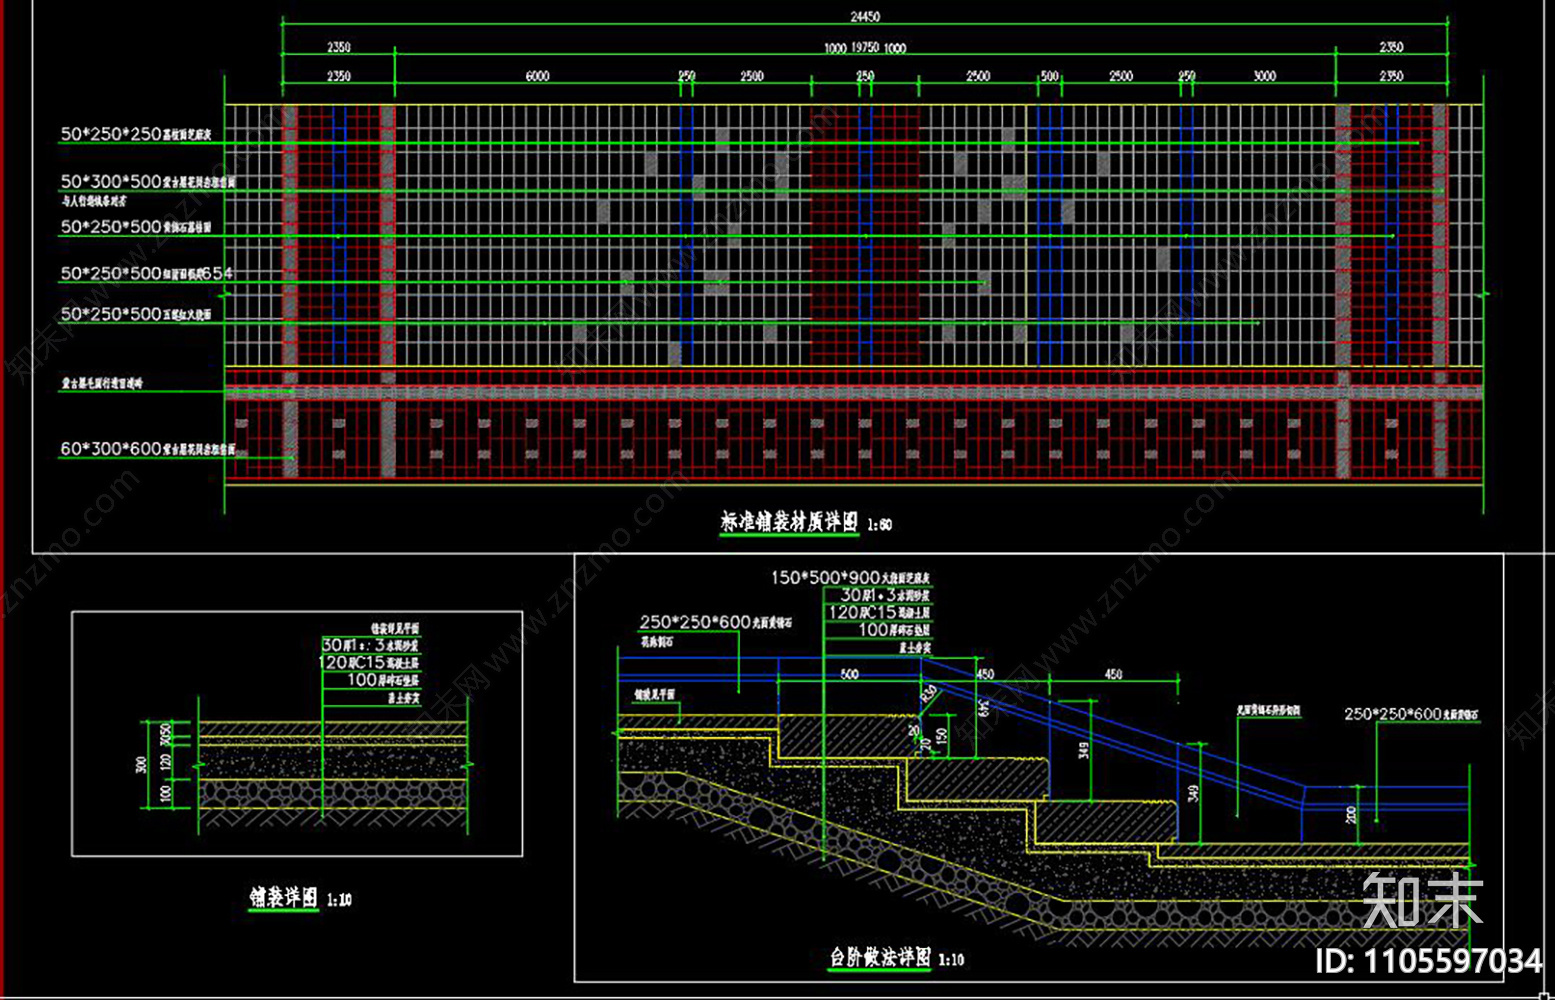
Task: Select the 1:60 scale text
Action: (879, 524)
